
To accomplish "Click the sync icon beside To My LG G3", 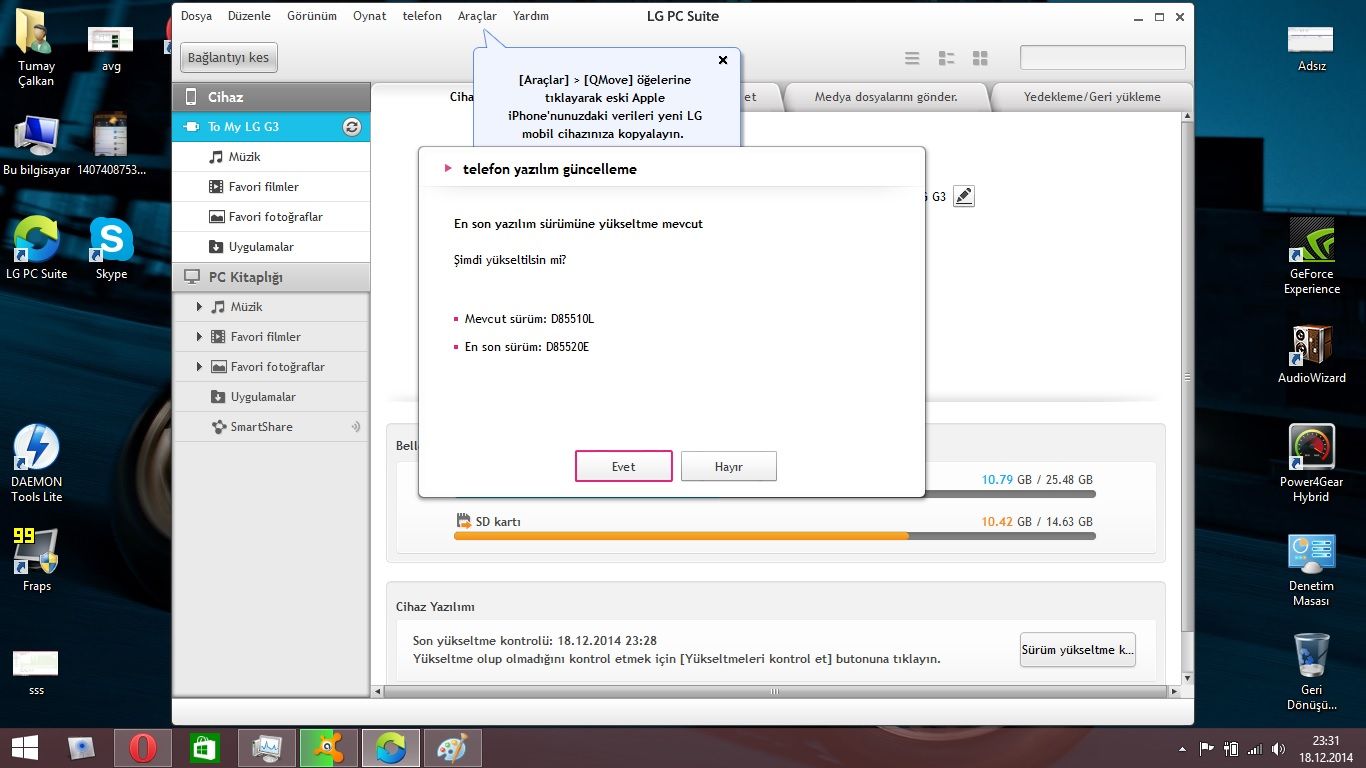I will click(351, 127).
